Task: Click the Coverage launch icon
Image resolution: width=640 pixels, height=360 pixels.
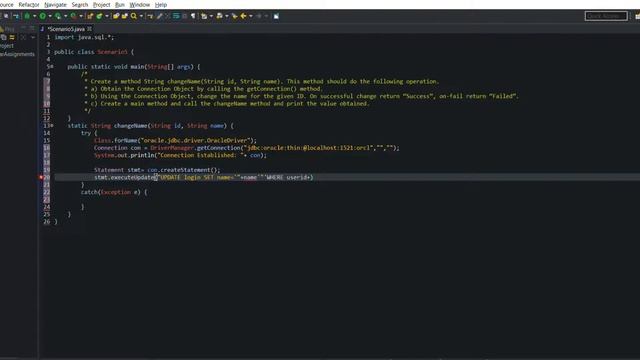Action: [58, 16]
